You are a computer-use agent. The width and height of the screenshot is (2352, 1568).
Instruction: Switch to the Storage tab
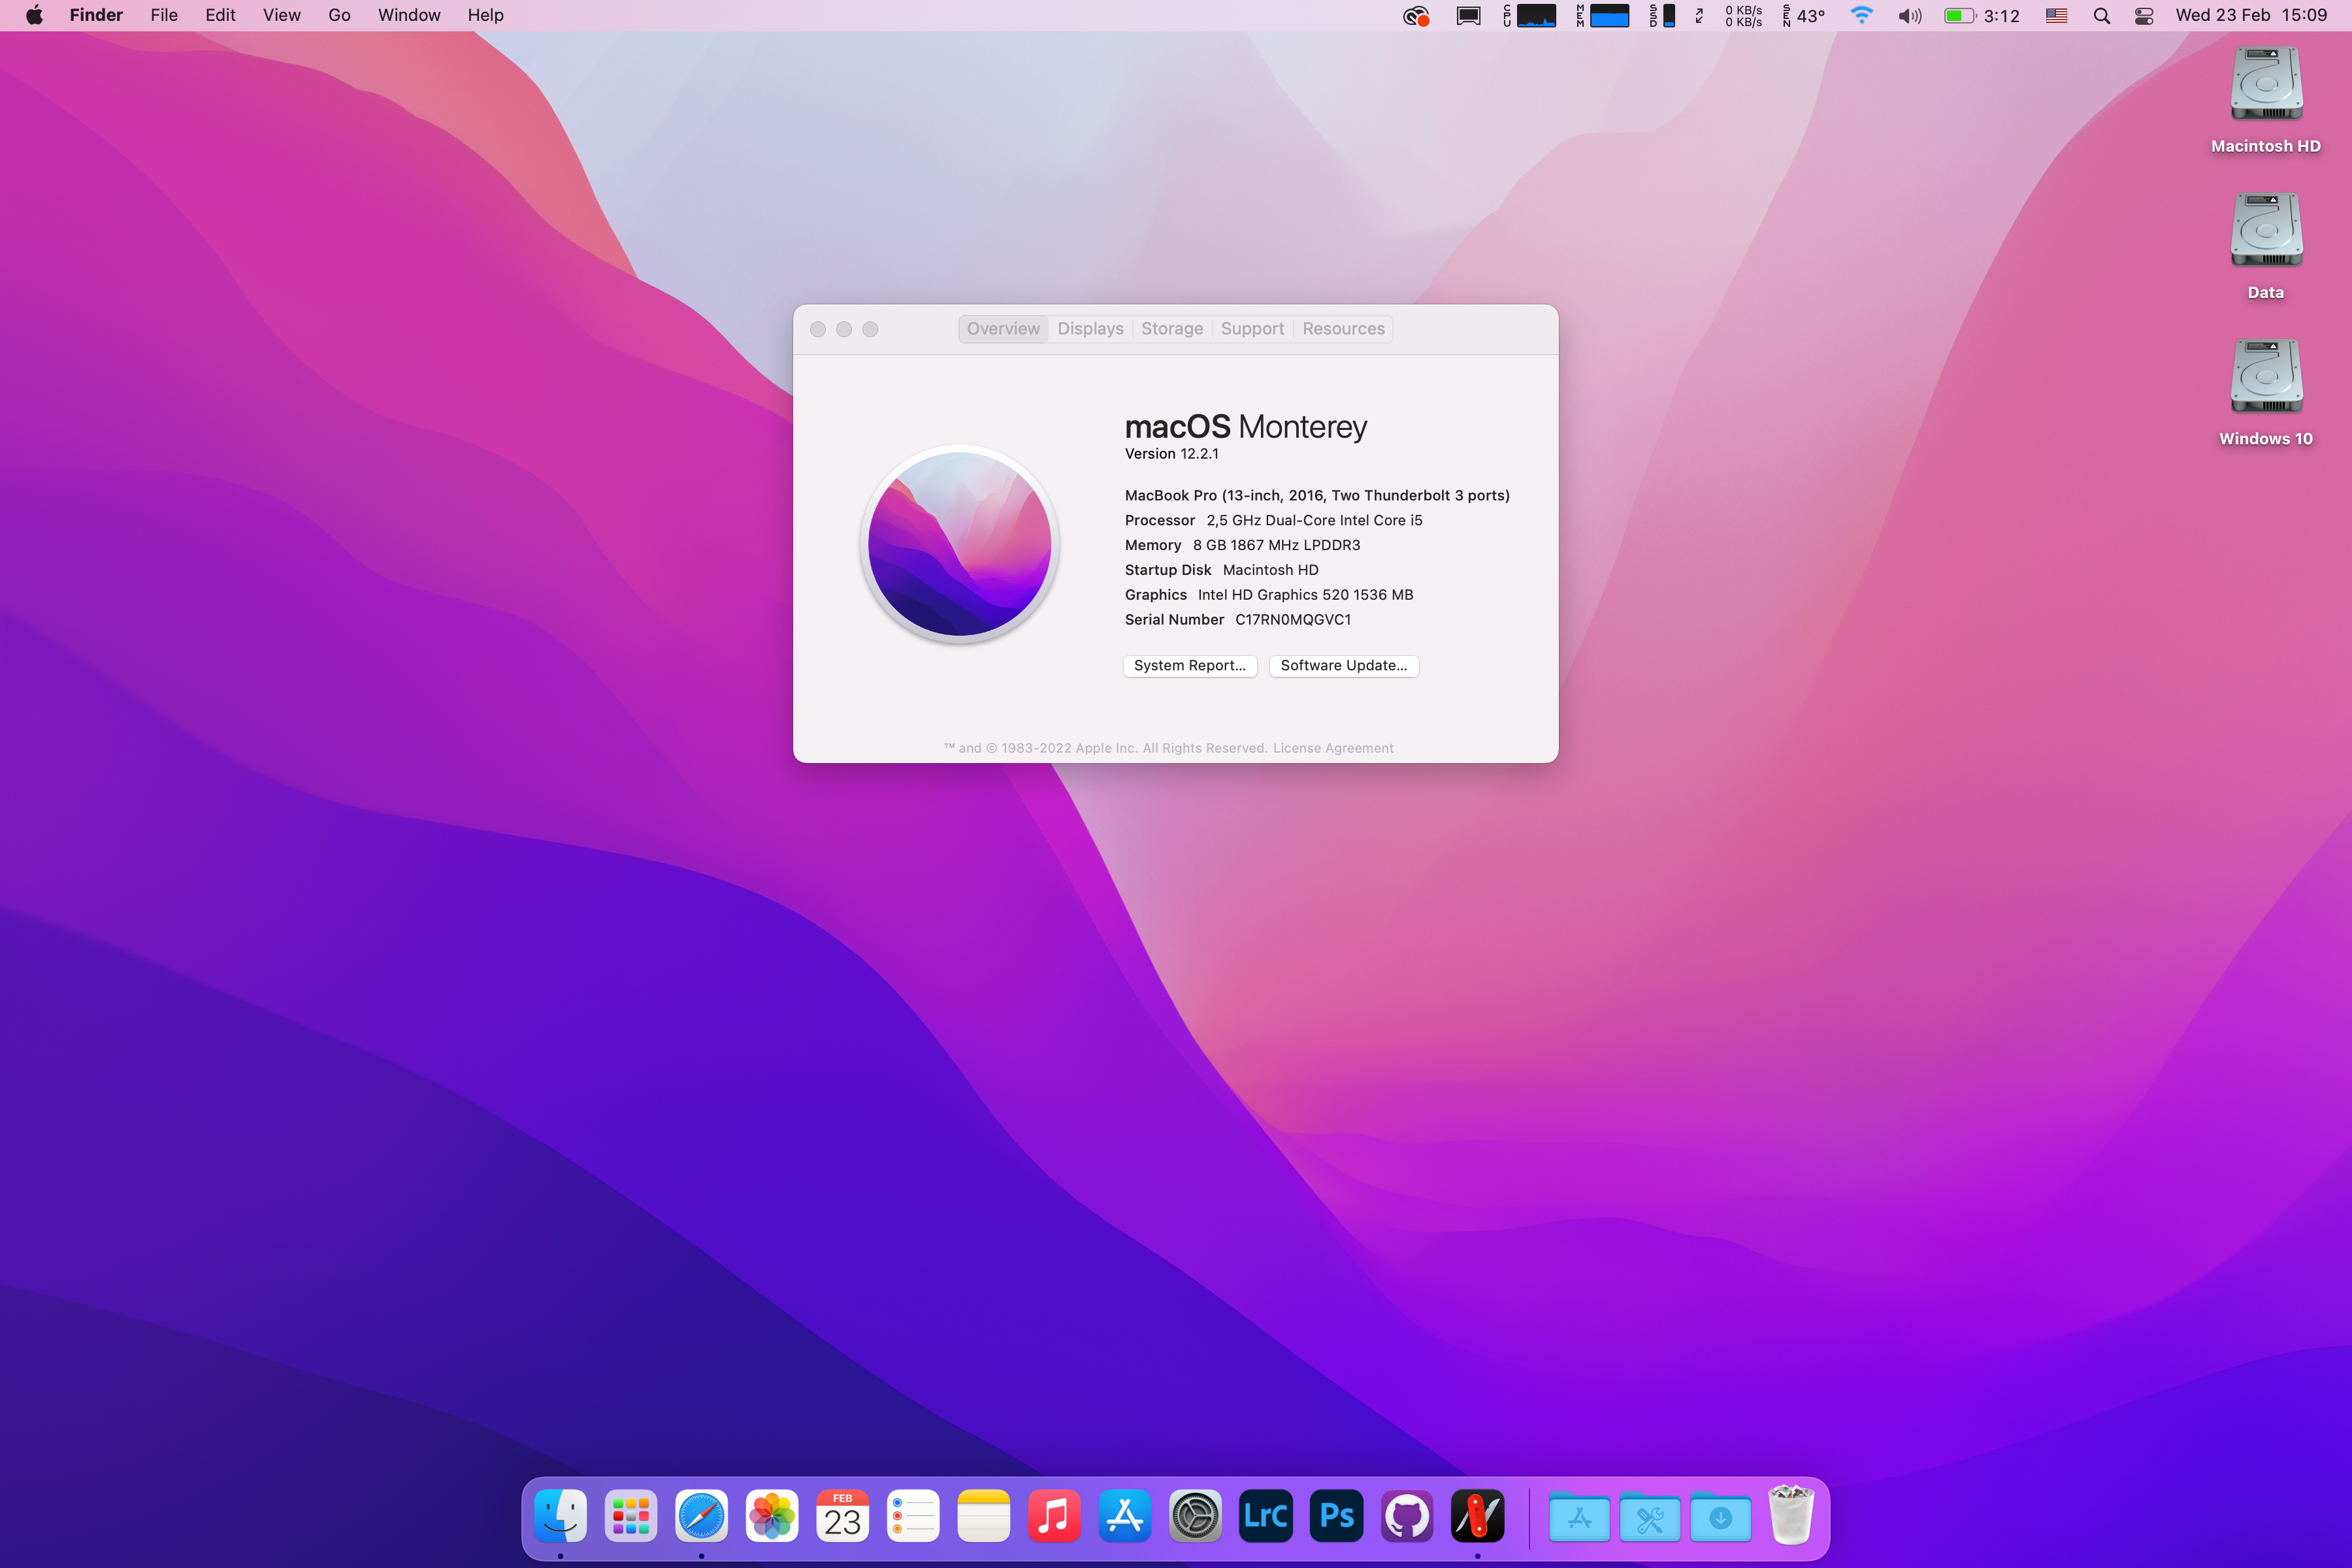click(1172, 329)
